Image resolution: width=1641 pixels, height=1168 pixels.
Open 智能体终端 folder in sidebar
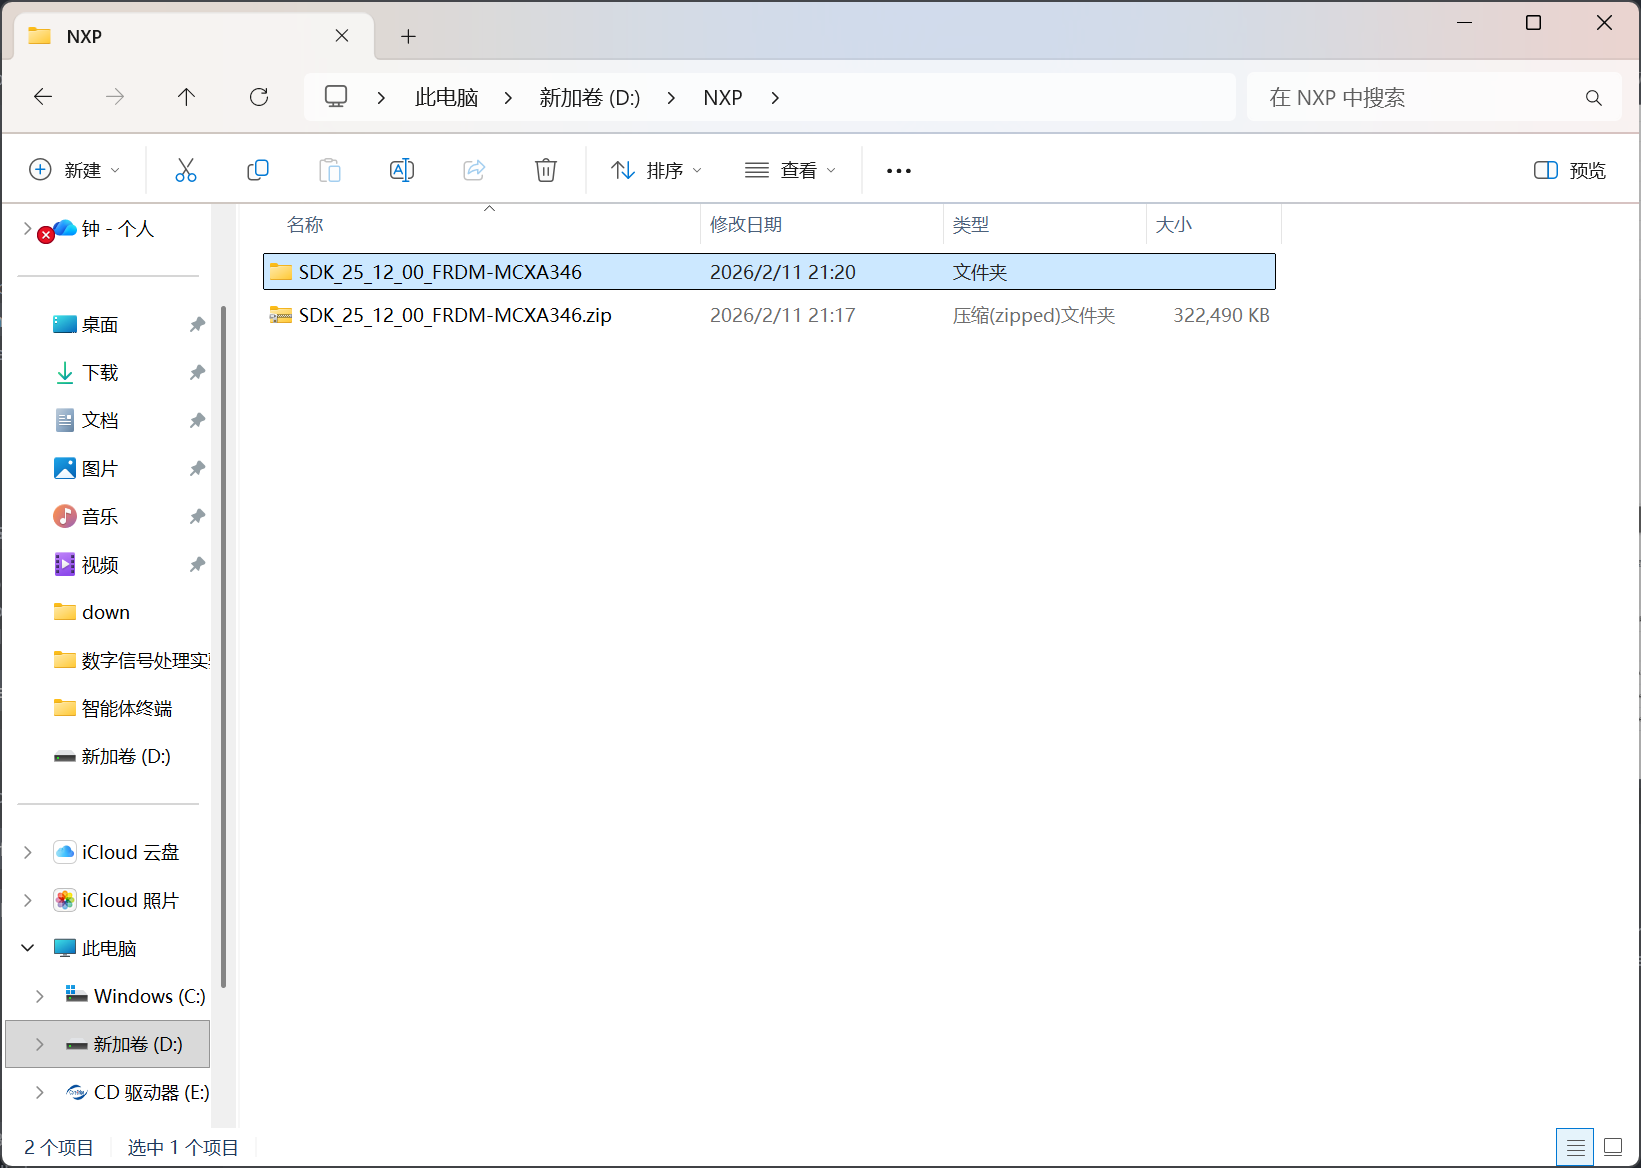[x=127, y=709]
